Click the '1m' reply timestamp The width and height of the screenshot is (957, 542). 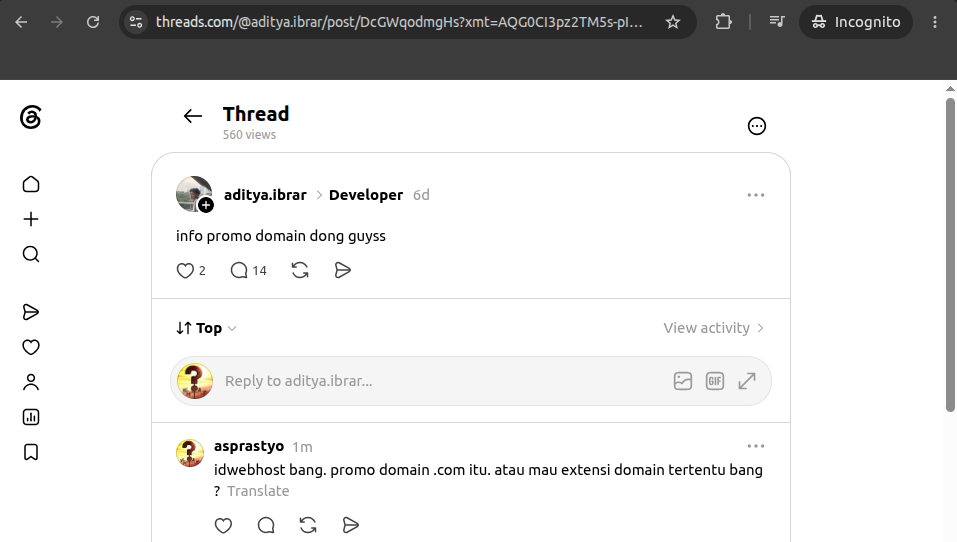[302, 447]
